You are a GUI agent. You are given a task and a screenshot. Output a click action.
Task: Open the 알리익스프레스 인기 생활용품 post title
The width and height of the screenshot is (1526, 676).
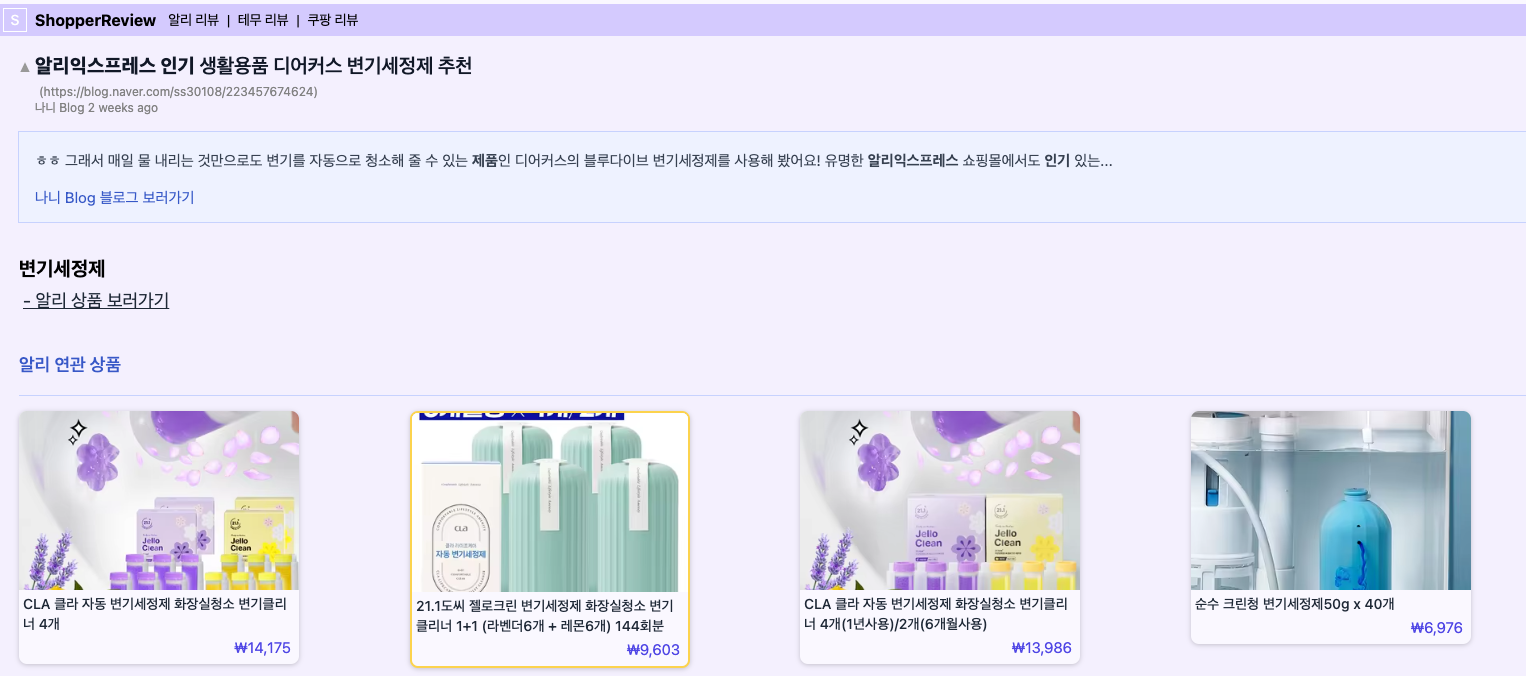coord(253,66)
